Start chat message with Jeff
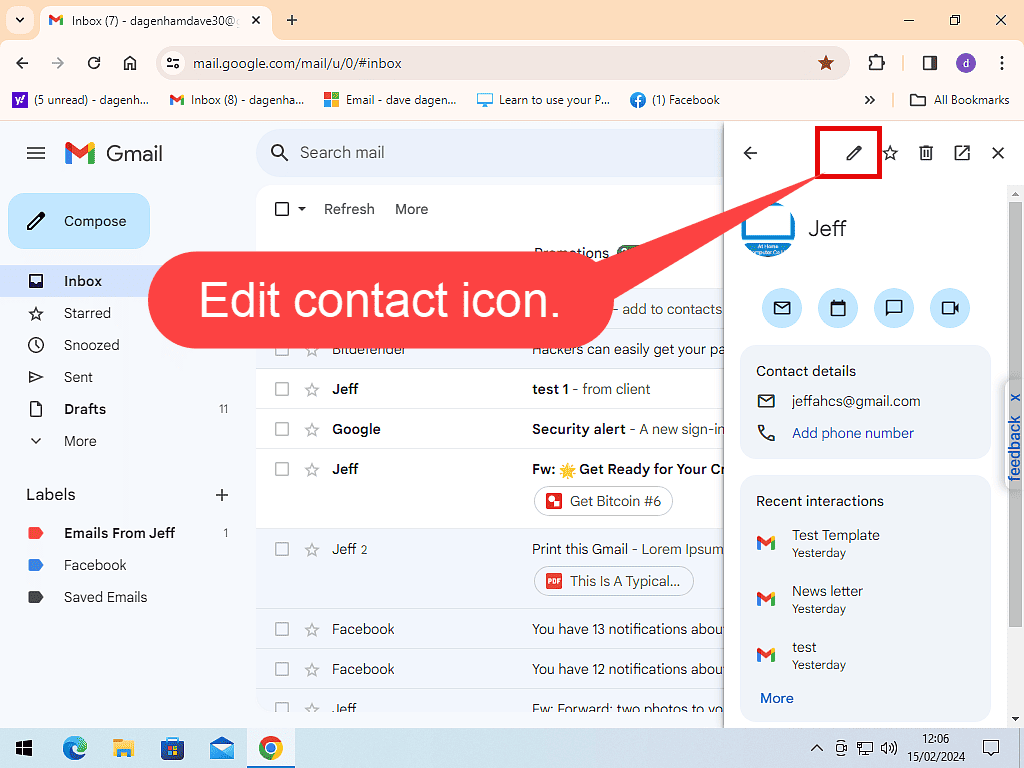 click(x=894, y=308)
